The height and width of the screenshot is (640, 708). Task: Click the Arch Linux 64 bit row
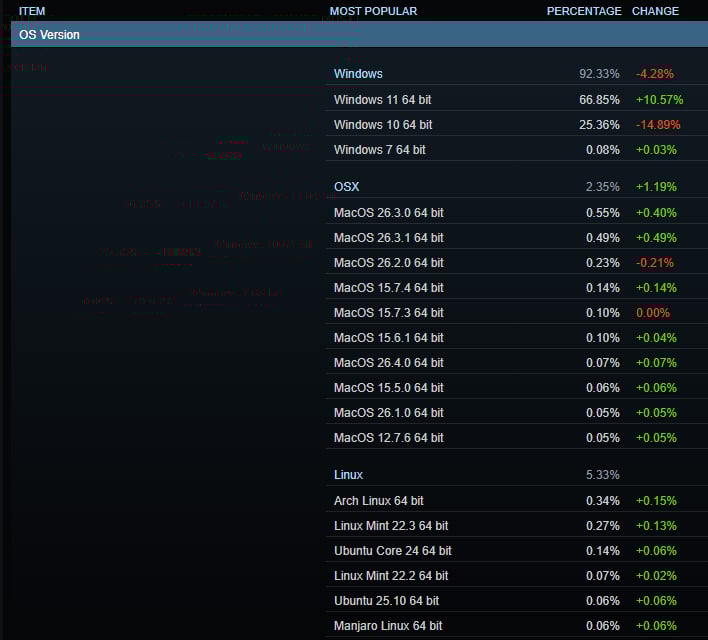[x=517, y=500]
